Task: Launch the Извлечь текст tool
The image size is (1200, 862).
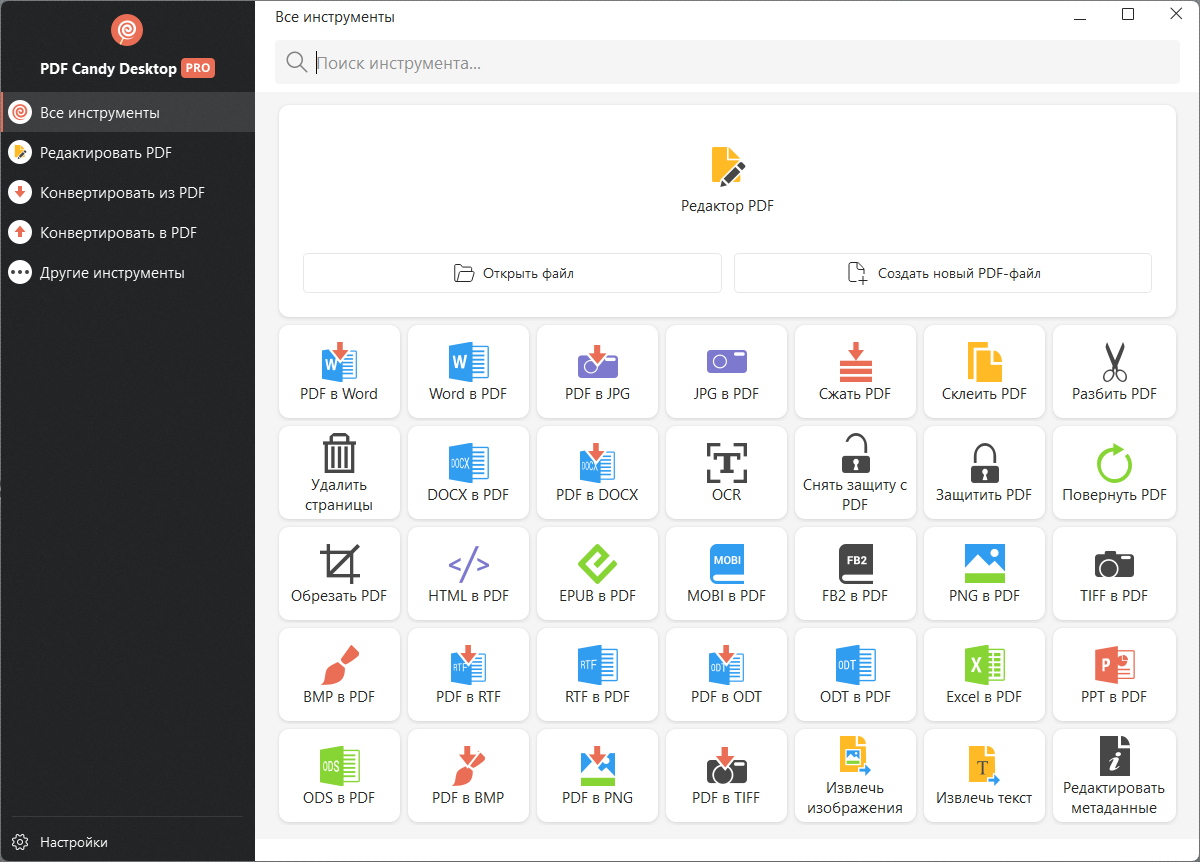Action: tap(984, 775)
